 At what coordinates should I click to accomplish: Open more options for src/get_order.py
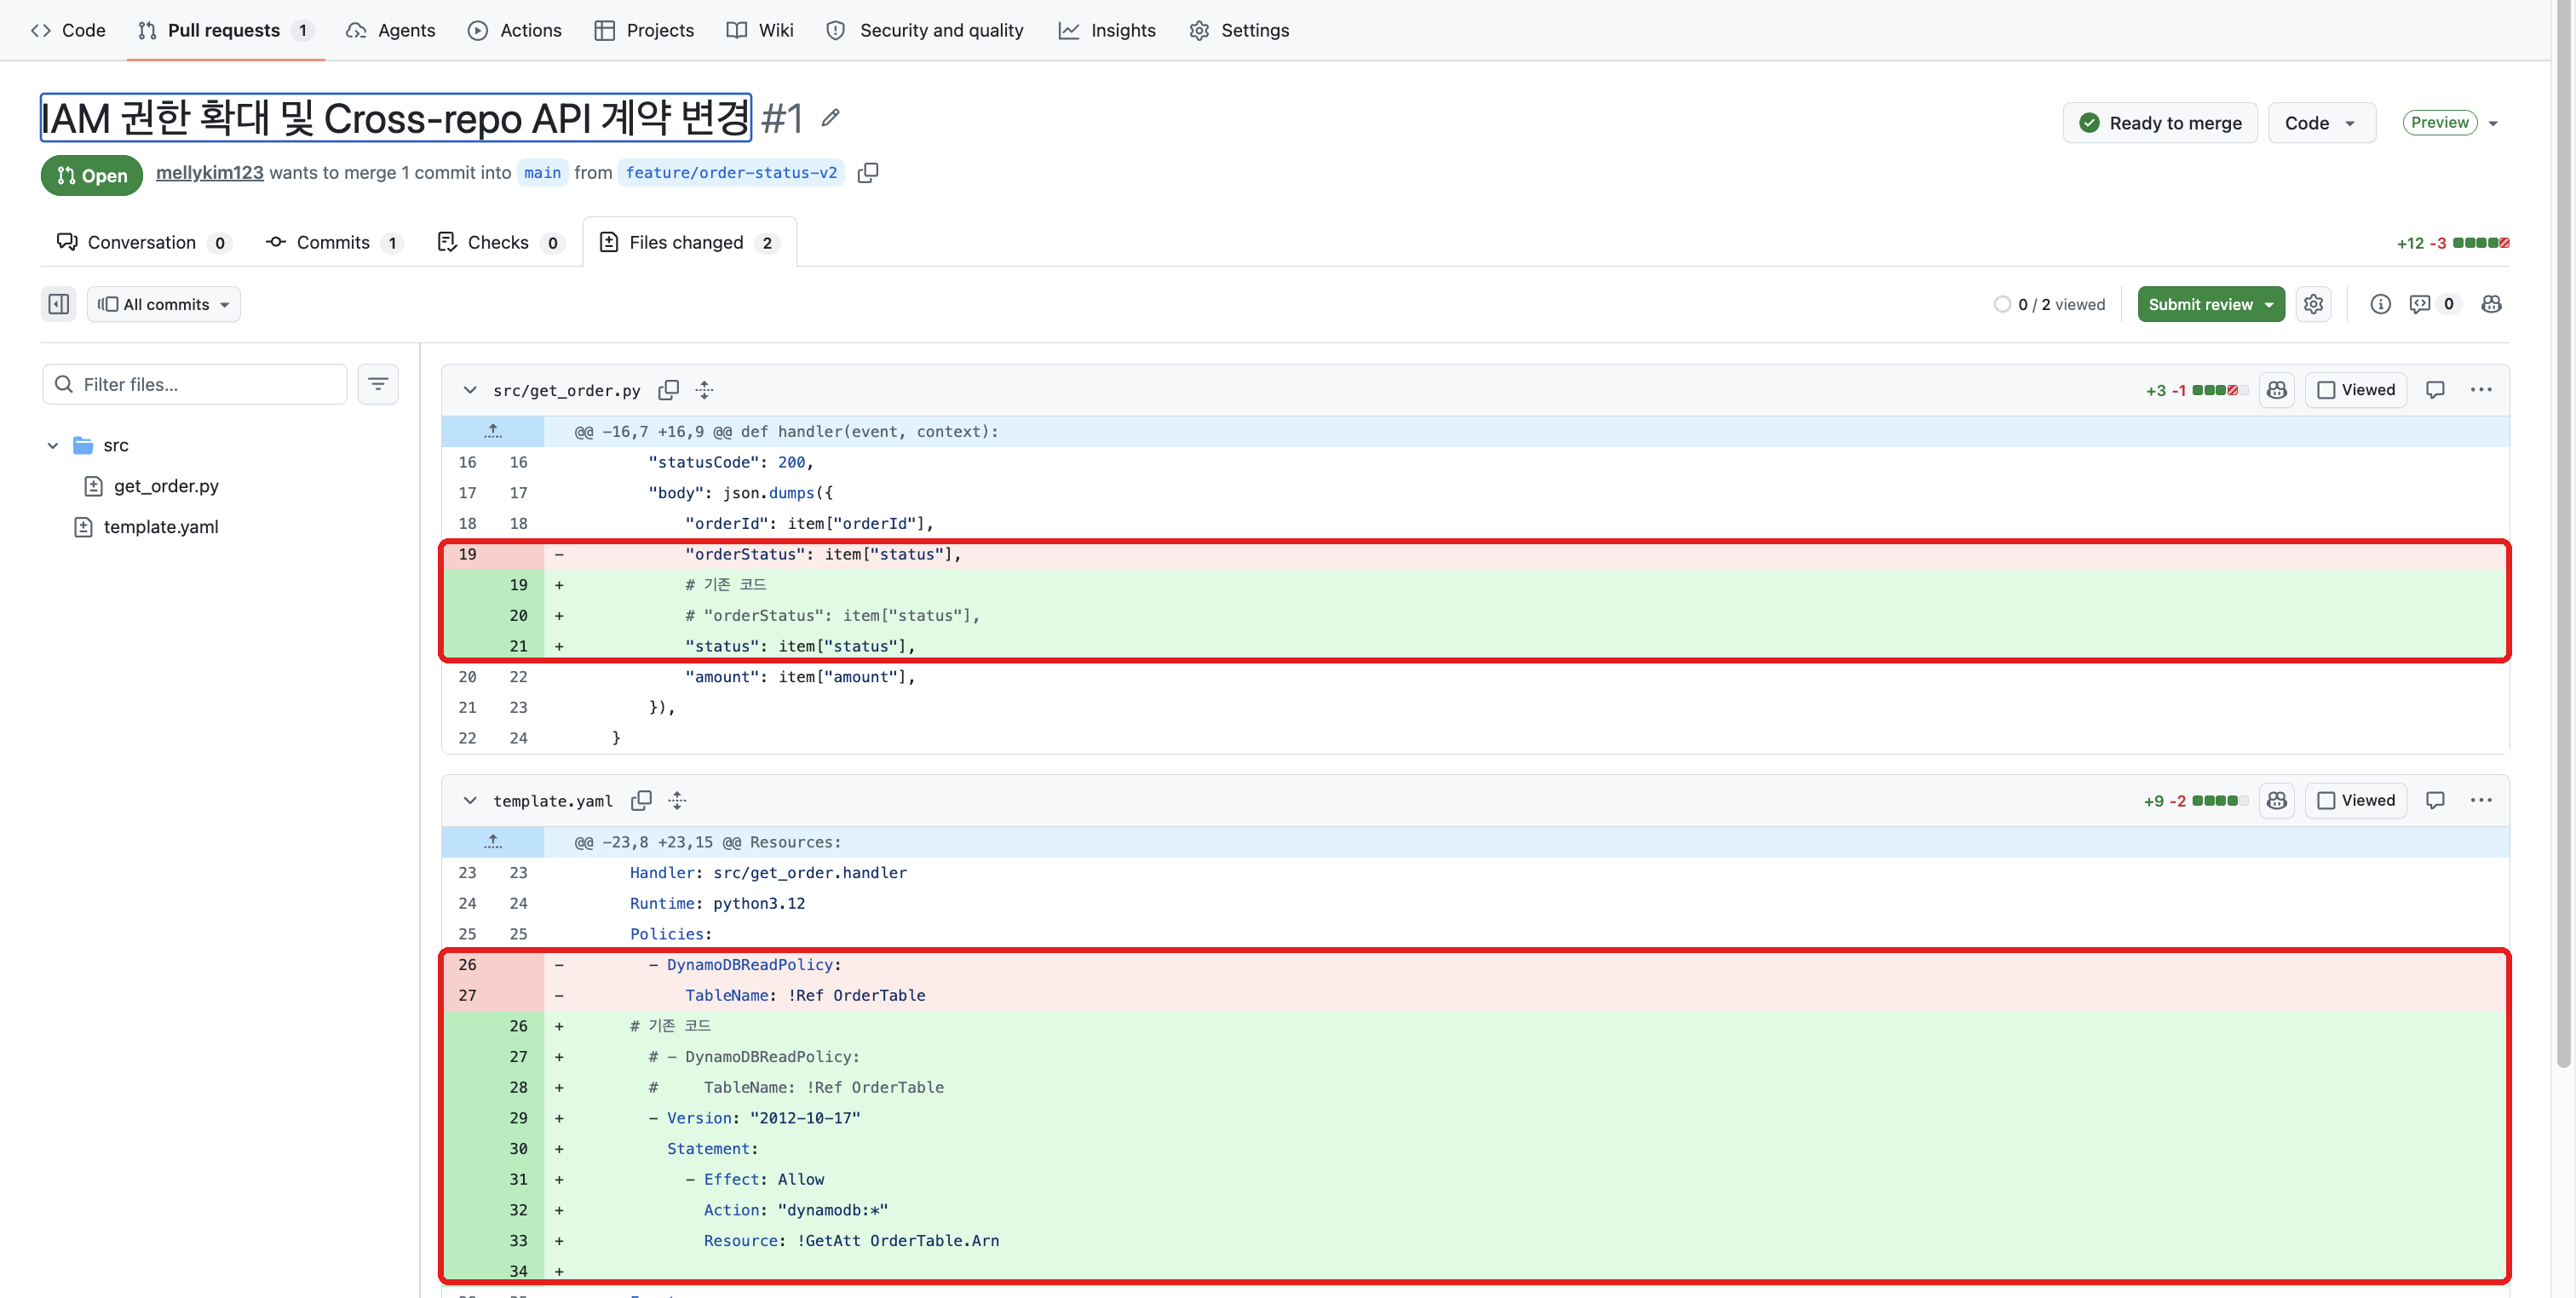(2481, 390)
